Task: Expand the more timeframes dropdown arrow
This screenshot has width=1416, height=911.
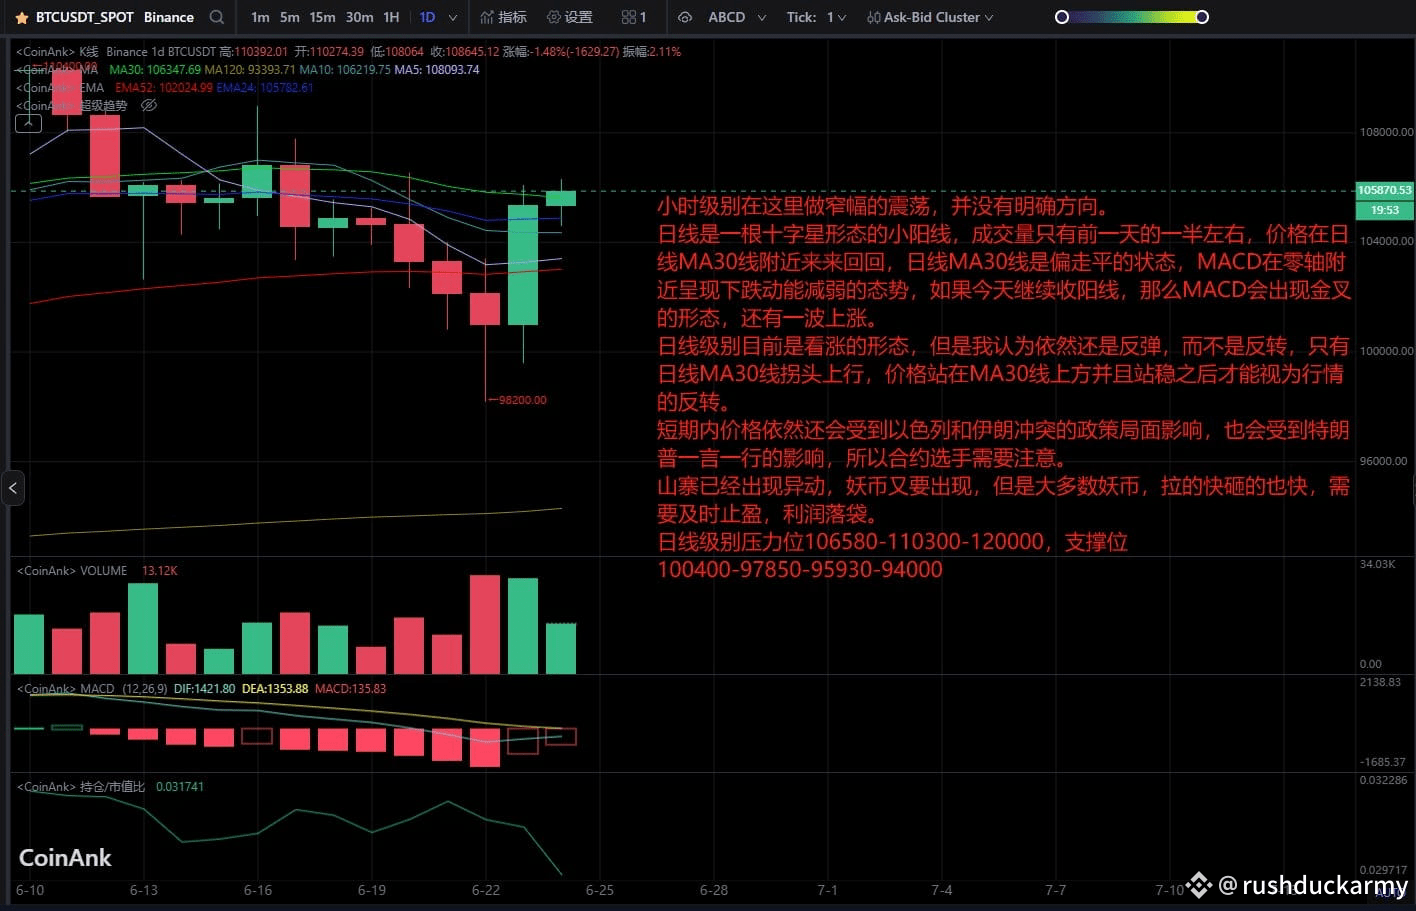Action: tap(453, 17)
